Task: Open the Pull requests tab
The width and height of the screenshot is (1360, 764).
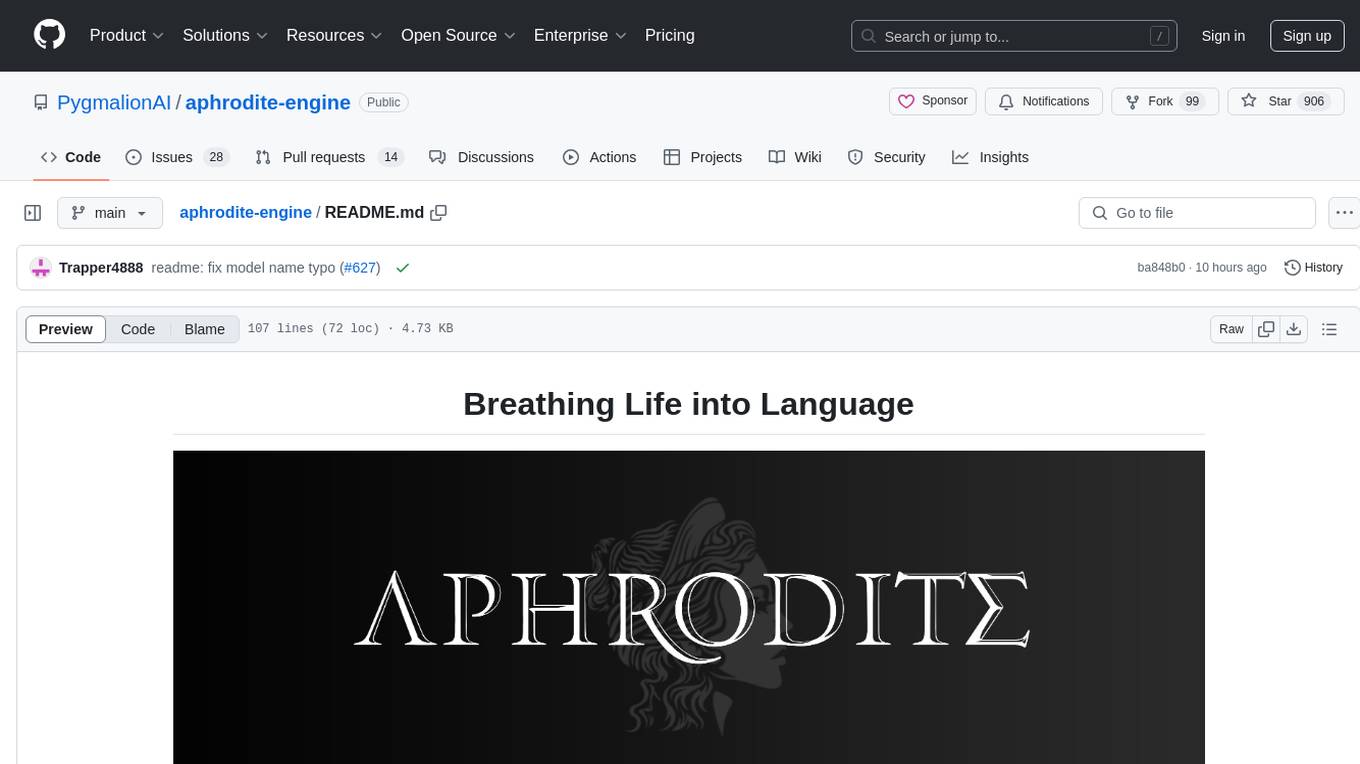Action: 329,157
